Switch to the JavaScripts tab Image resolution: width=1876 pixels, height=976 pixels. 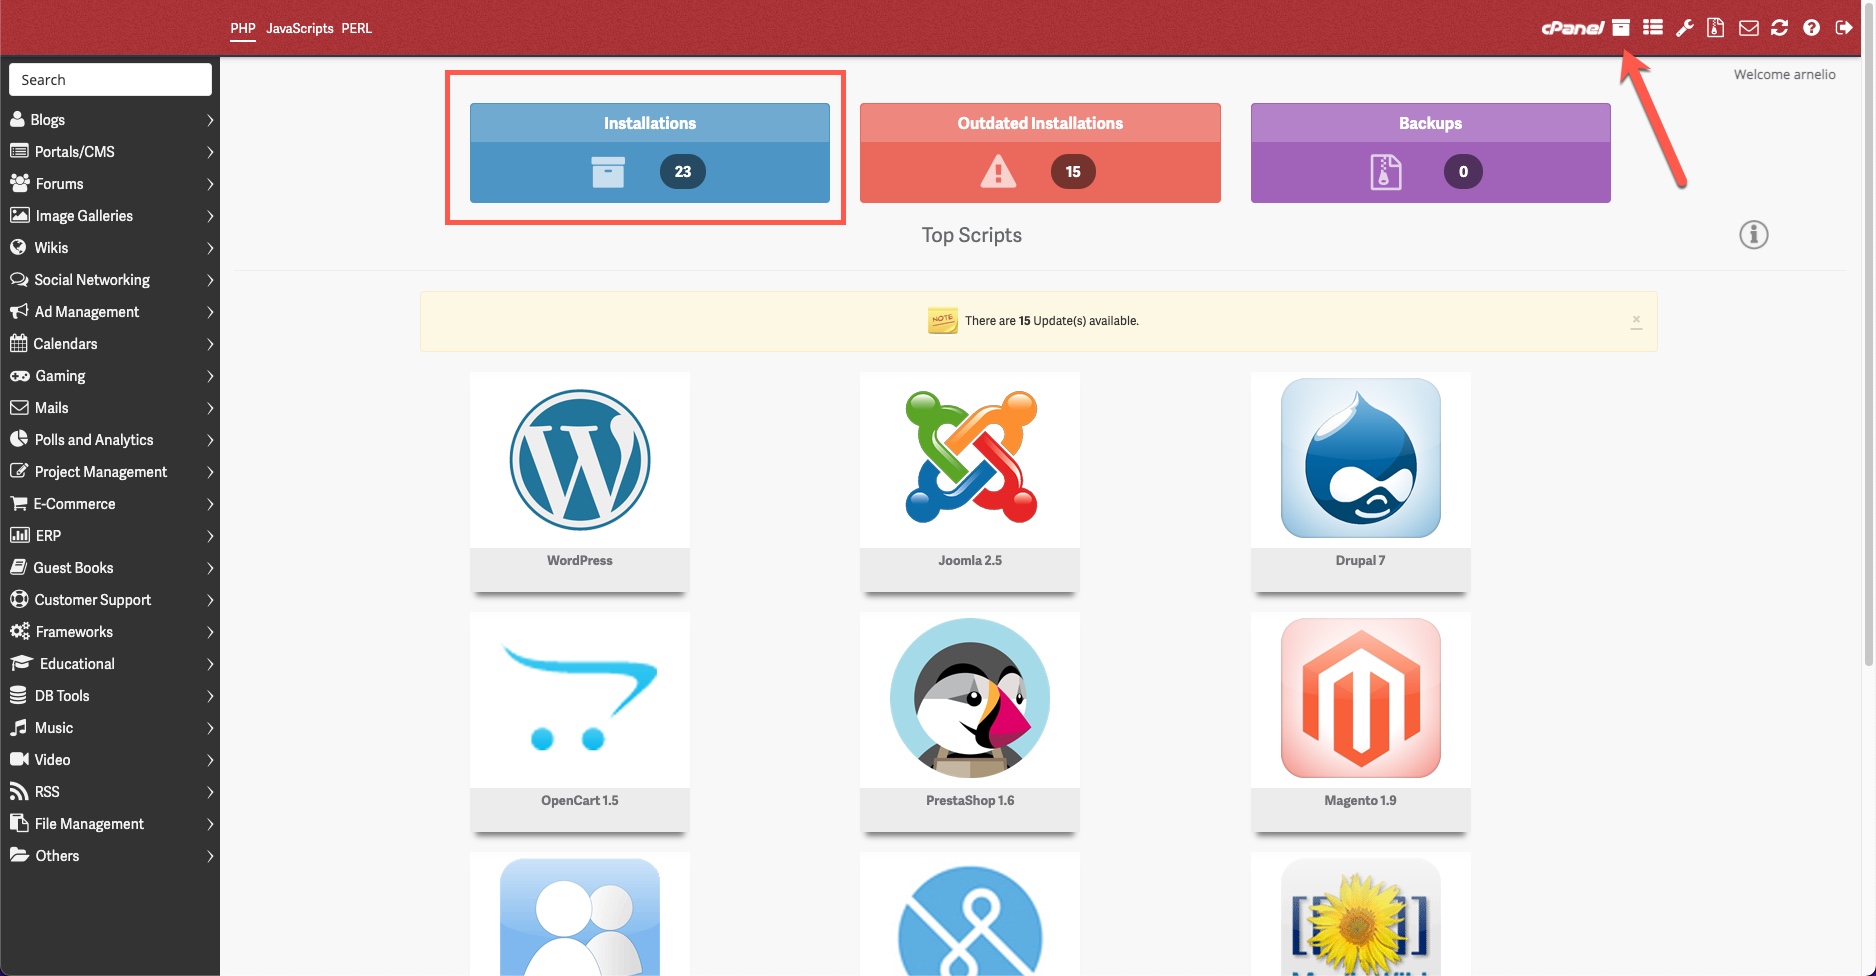pyautogui.click(x=300, y=28)
